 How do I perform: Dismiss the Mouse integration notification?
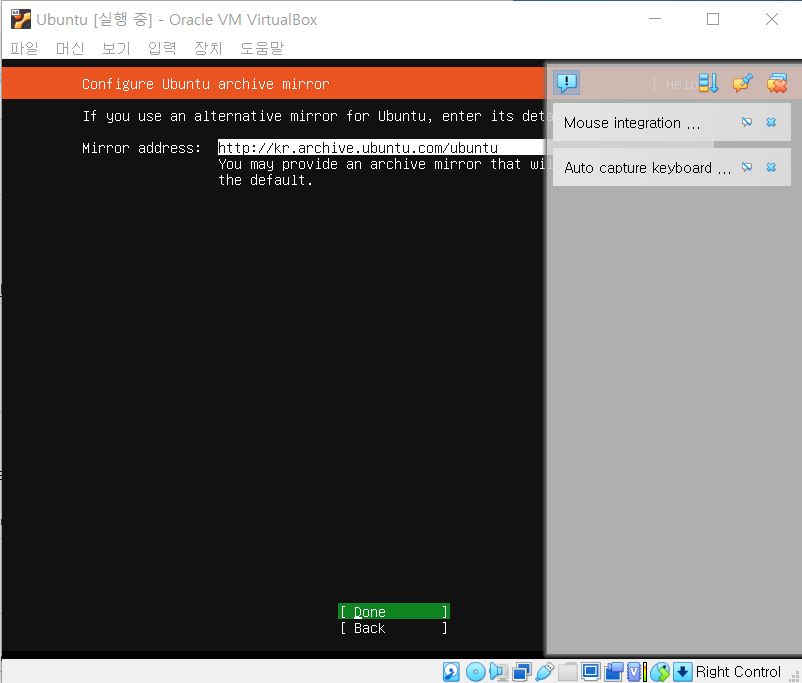click(771, 122)
